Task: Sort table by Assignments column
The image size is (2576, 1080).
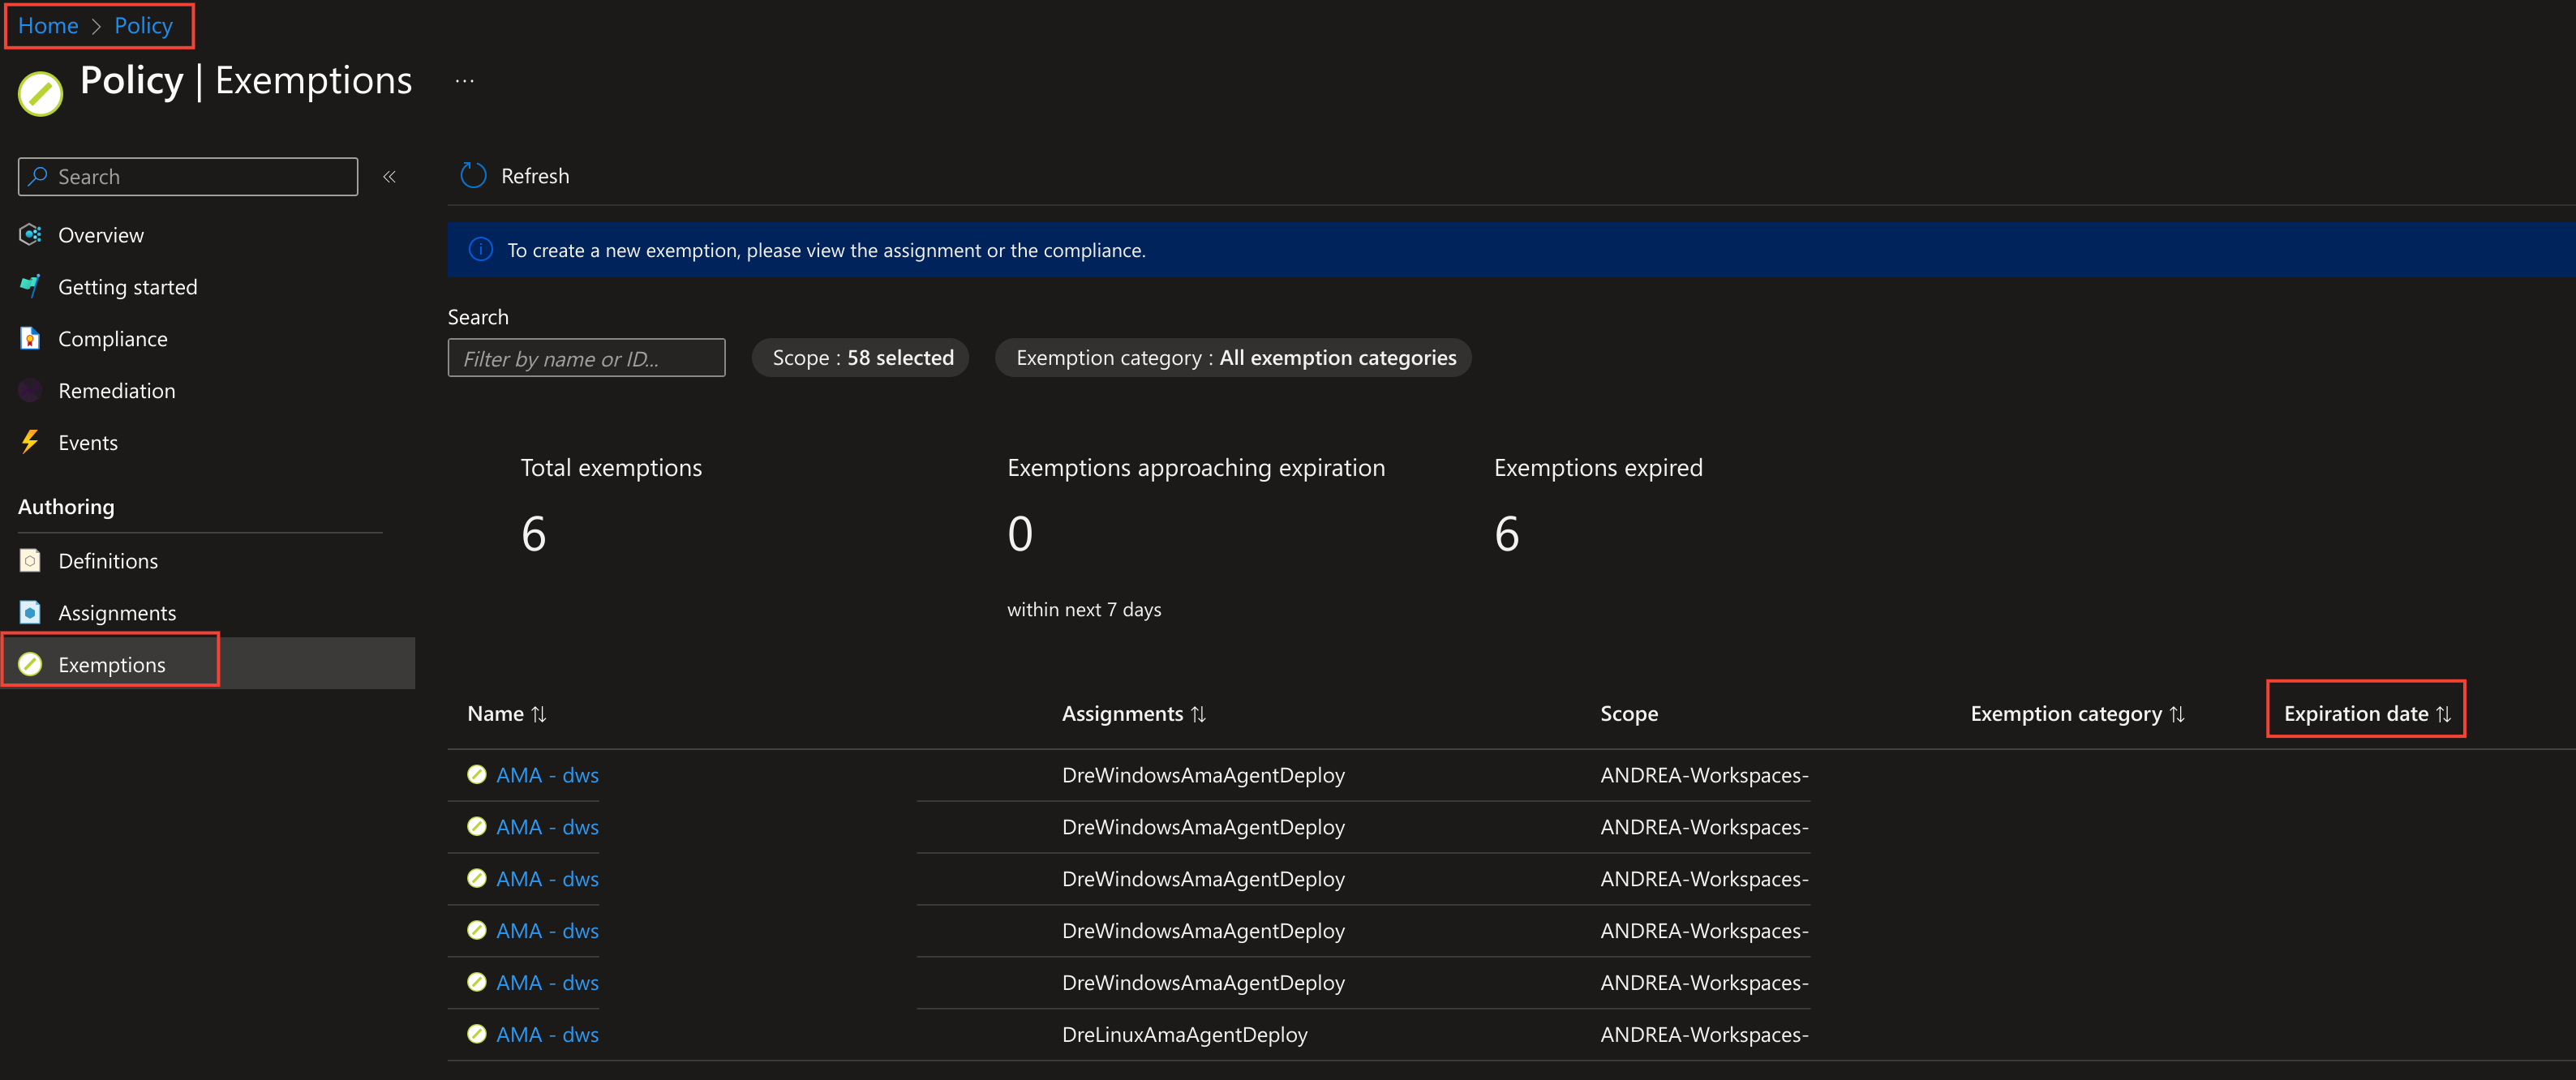Action: pyautogui.click(x=1134, y=714)
